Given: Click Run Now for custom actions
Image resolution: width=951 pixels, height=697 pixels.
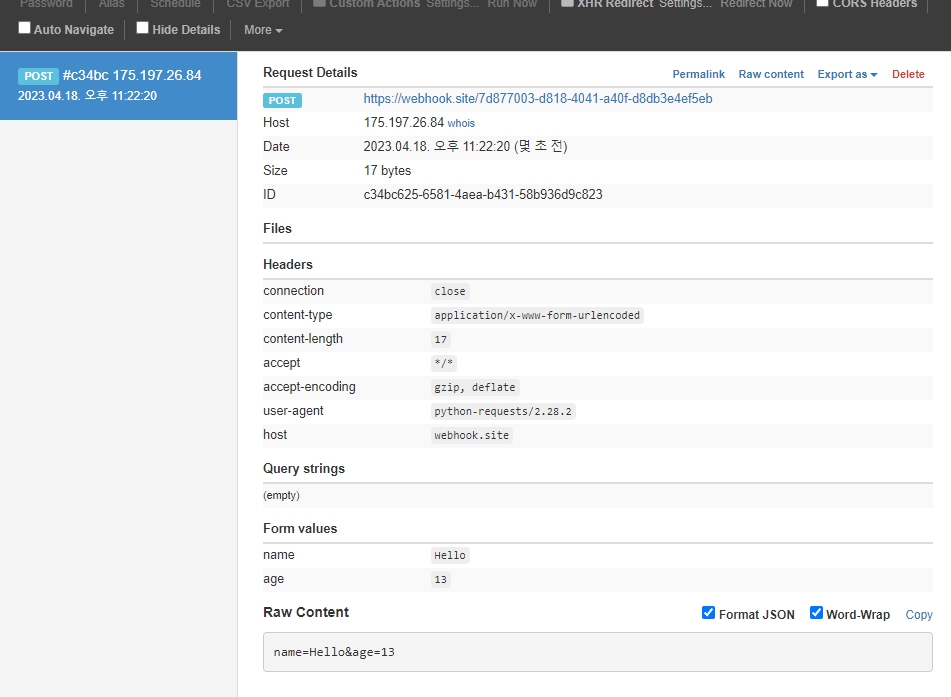Looking at the screenshot, I should 512,4.
